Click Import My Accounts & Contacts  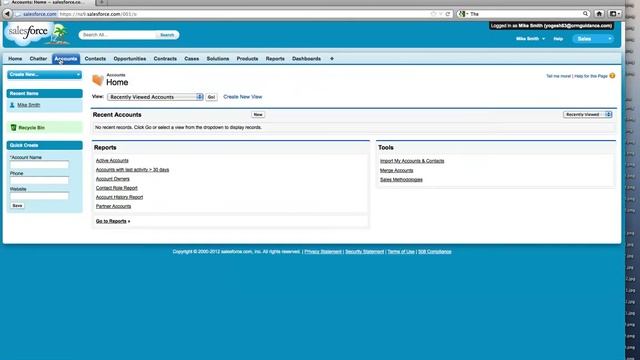click(412, 161)
